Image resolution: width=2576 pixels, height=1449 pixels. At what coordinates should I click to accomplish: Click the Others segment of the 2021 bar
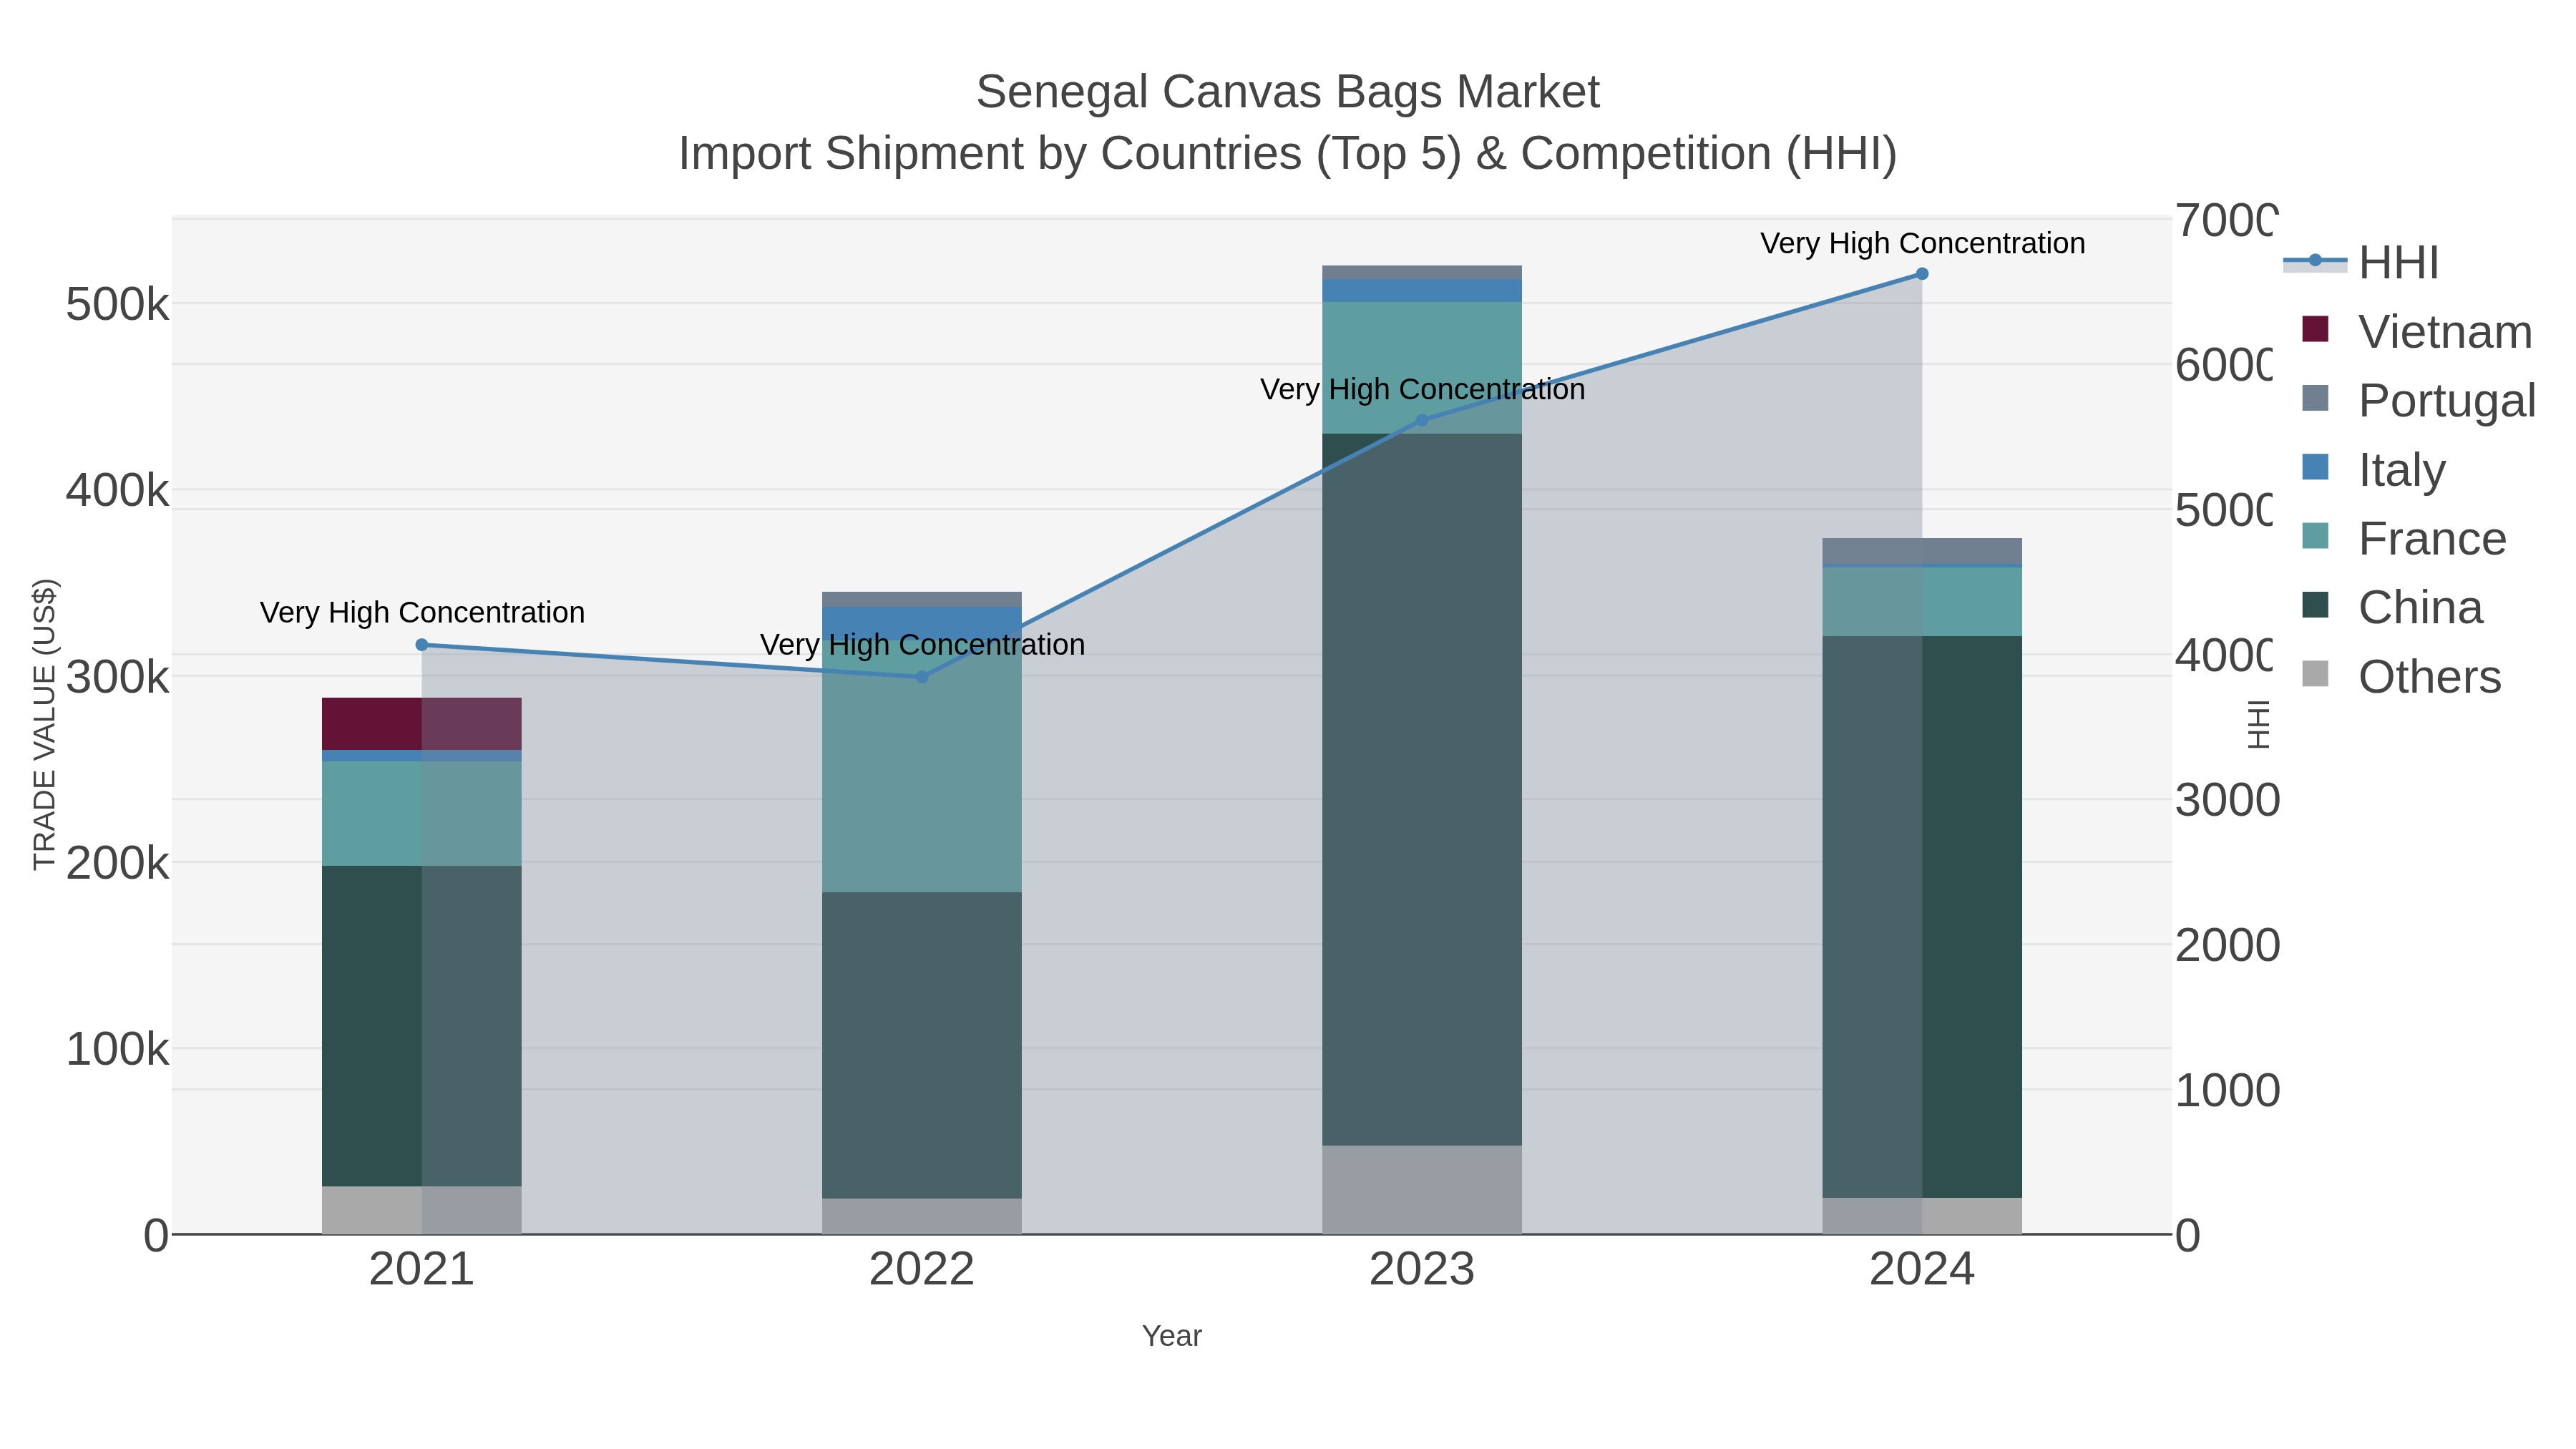(x=421, y=1210)
